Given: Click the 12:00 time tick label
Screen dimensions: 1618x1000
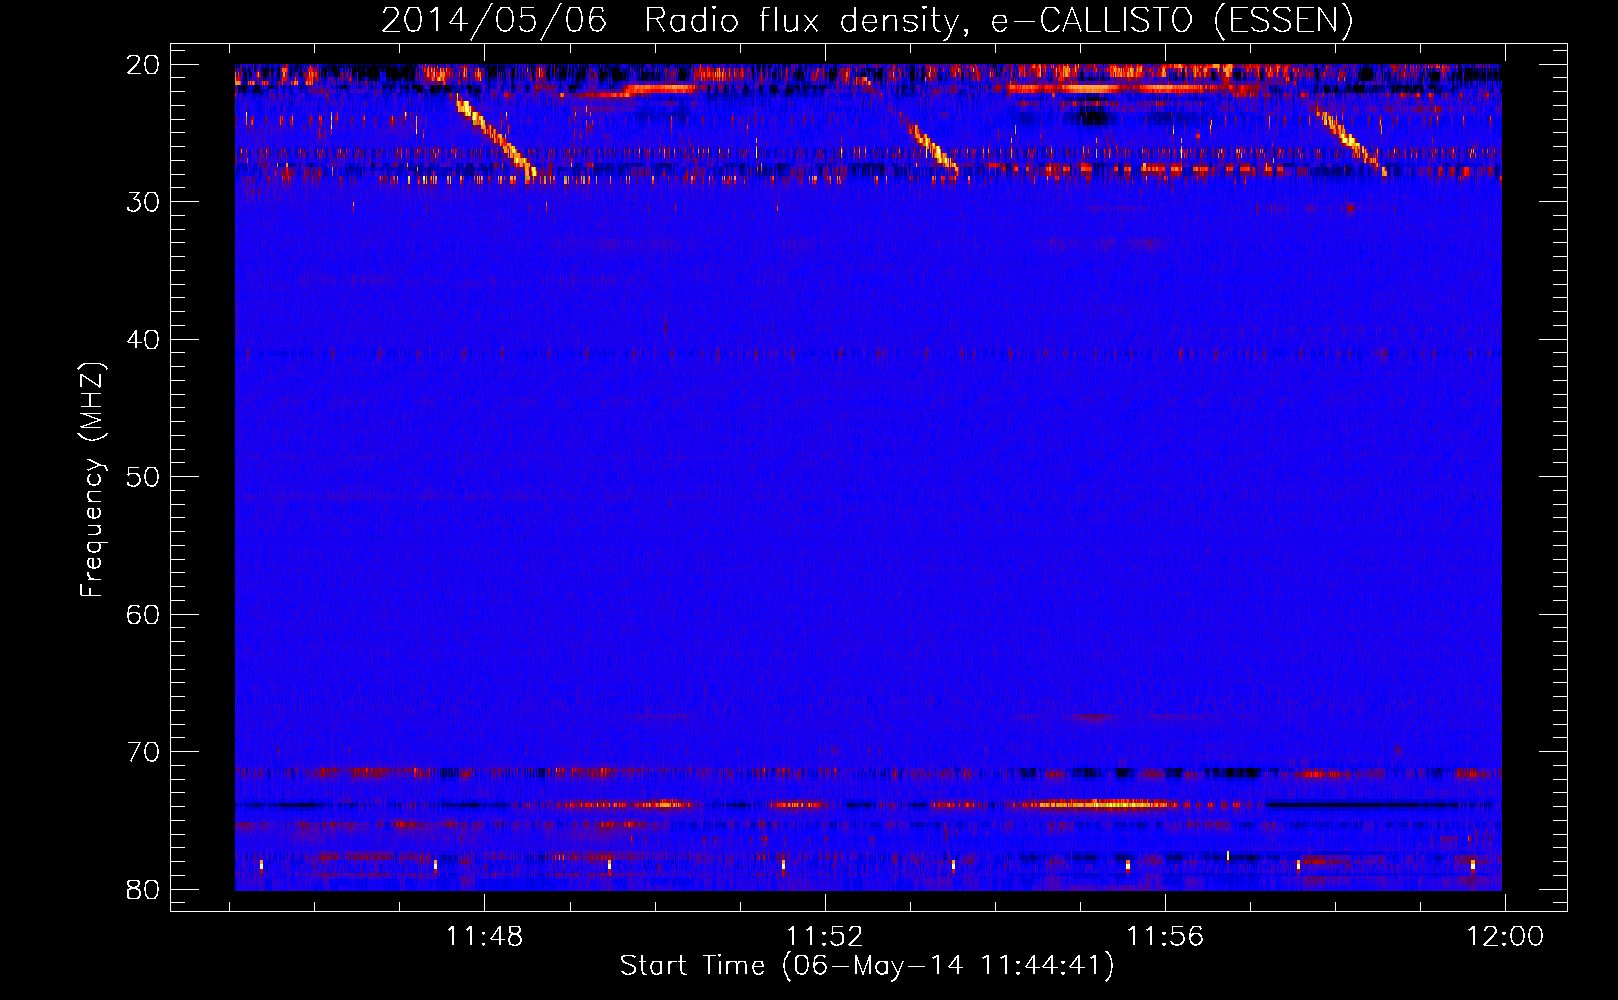Looking at the screenshot, I should tap(1505, 937).
